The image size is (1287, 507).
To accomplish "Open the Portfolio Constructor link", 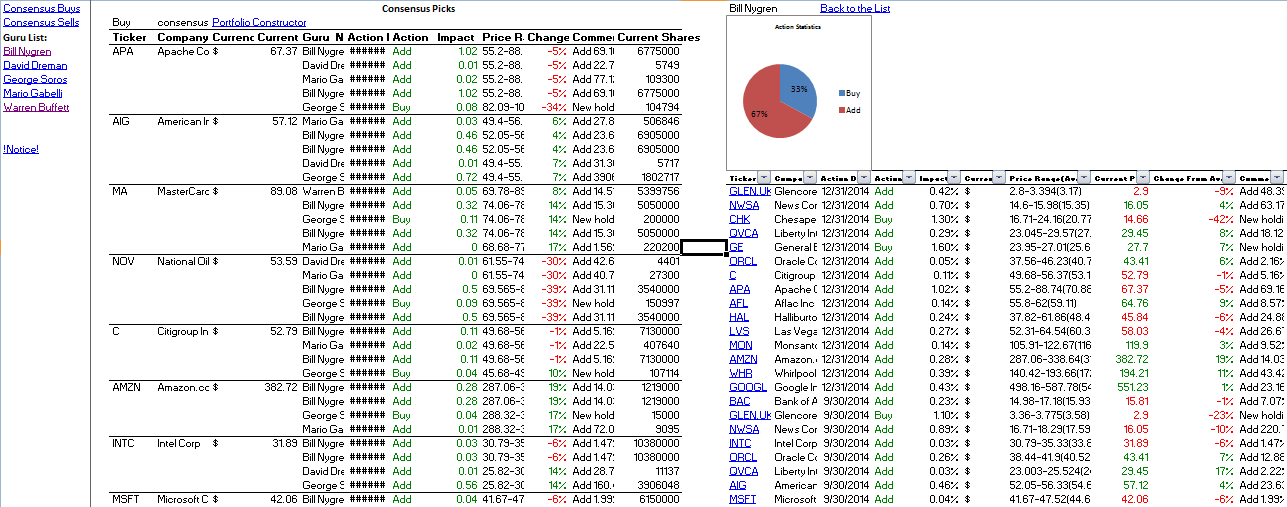I will (258, 22).
